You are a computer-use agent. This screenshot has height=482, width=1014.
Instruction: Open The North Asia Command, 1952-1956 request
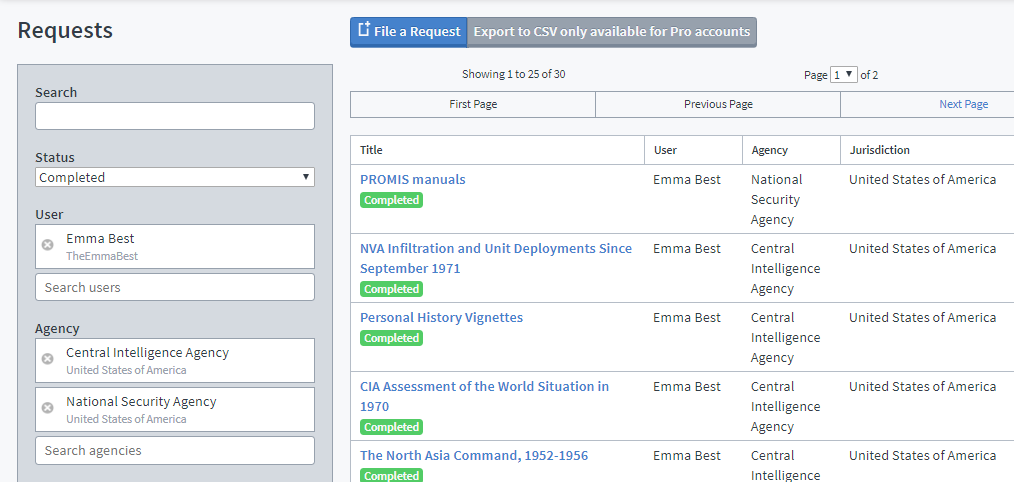pos(474,455)
